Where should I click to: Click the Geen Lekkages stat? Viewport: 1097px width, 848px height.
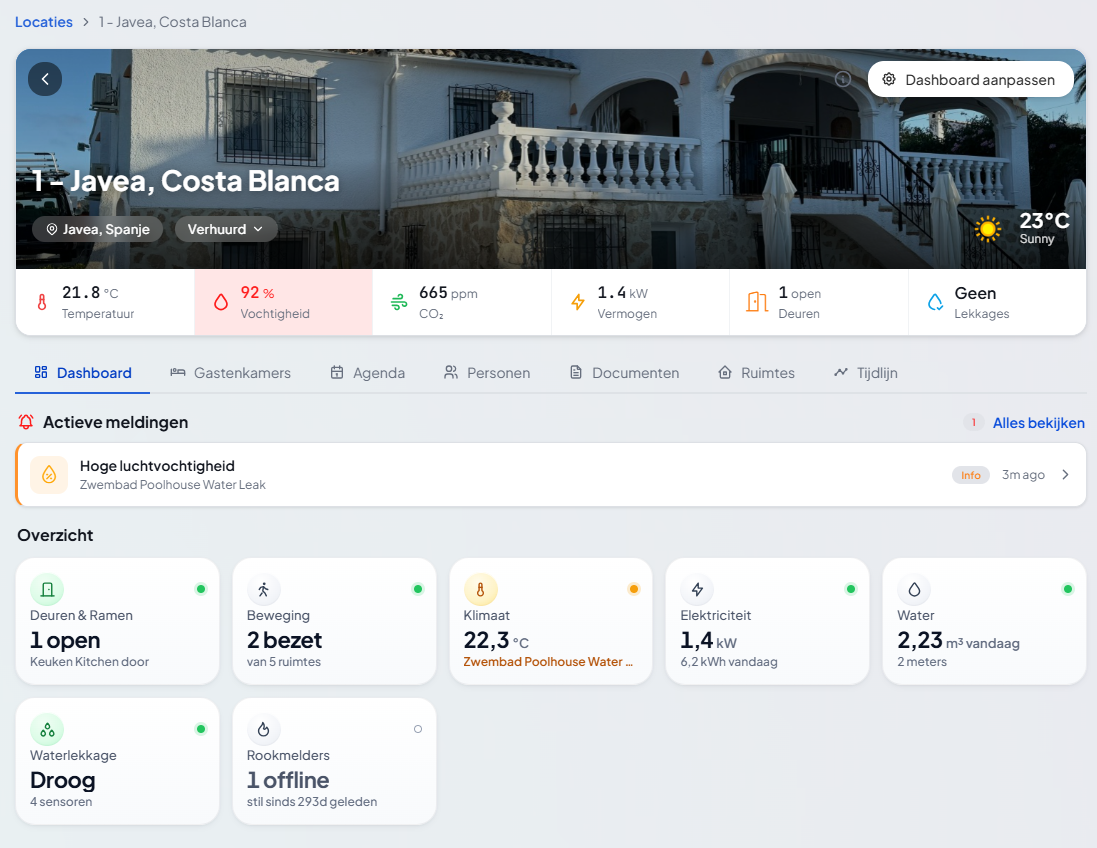tap(997, 302)
